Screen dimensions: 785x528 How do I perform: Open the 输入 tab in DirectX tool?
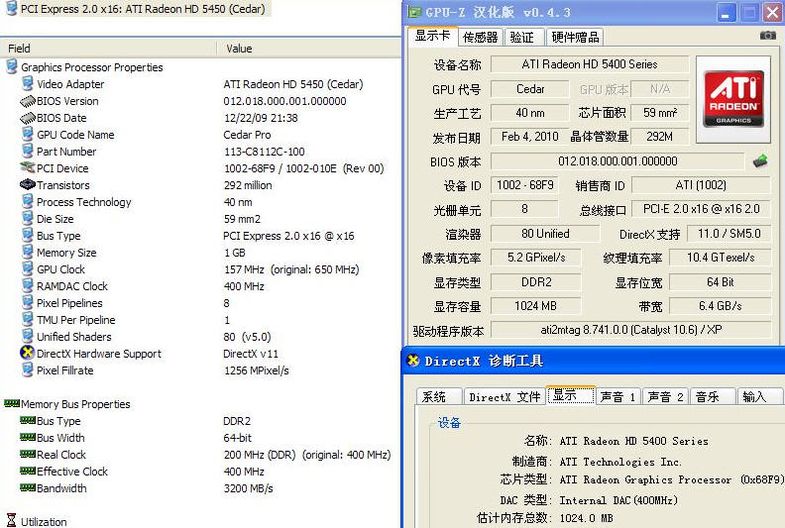[x=759, y=397]
